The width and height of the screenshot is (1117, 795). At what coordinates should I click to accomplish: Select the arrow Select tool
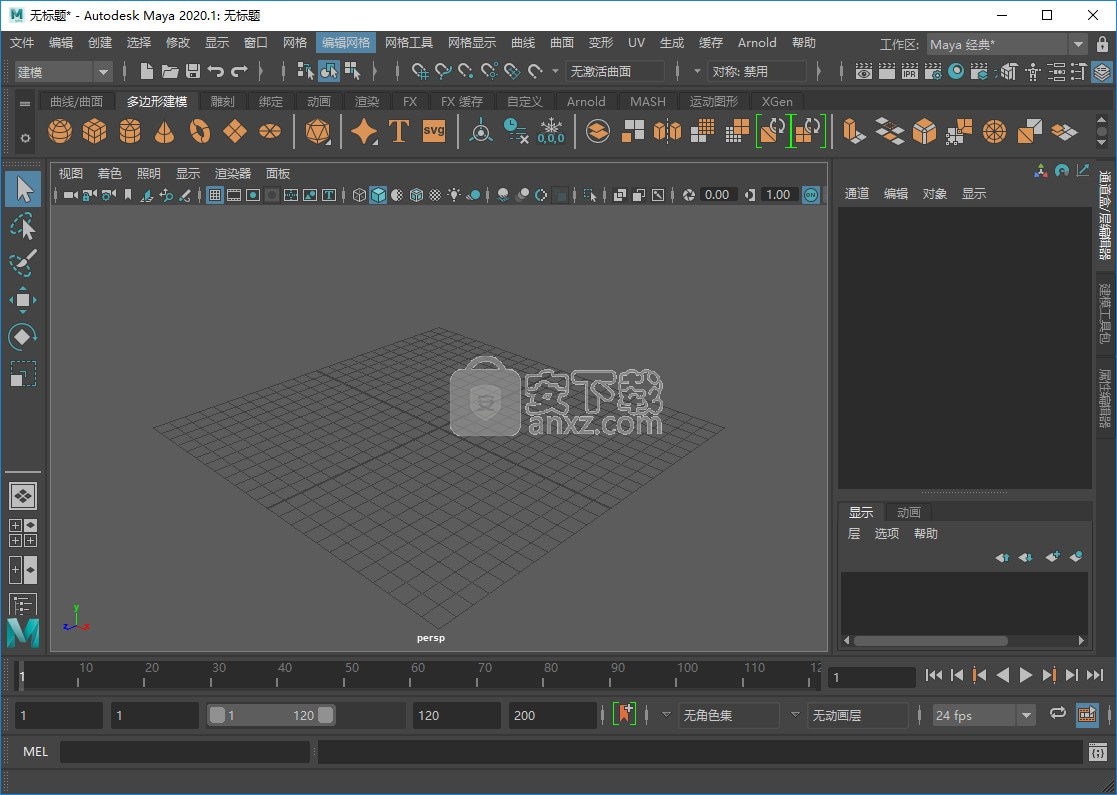click(24, 190)
